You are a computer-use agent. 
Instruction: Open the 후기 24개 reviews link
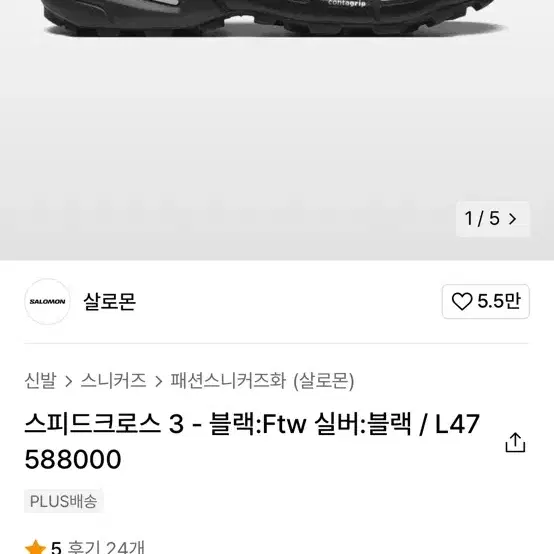click(x=106, y=547)
